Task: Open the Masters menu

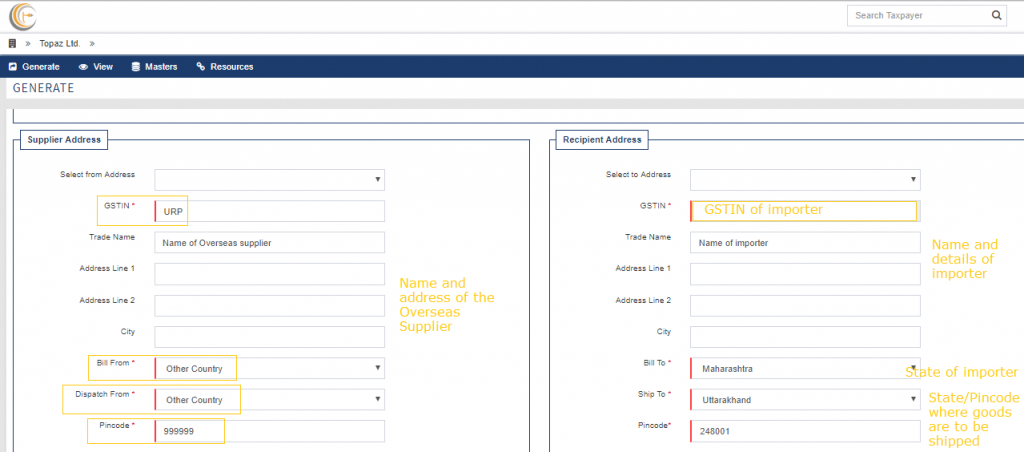Action: click(154, 67)
